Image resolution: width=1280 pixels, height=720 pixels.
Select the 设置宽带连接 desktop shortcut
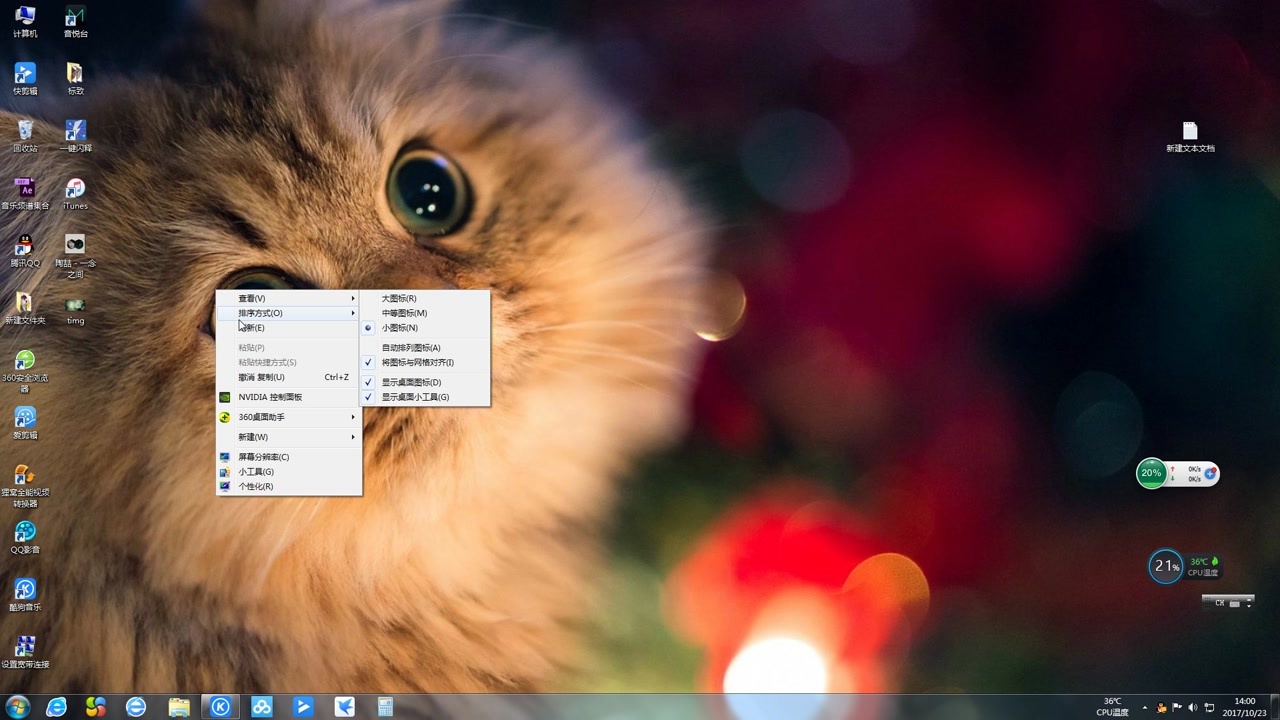point(25,652)
